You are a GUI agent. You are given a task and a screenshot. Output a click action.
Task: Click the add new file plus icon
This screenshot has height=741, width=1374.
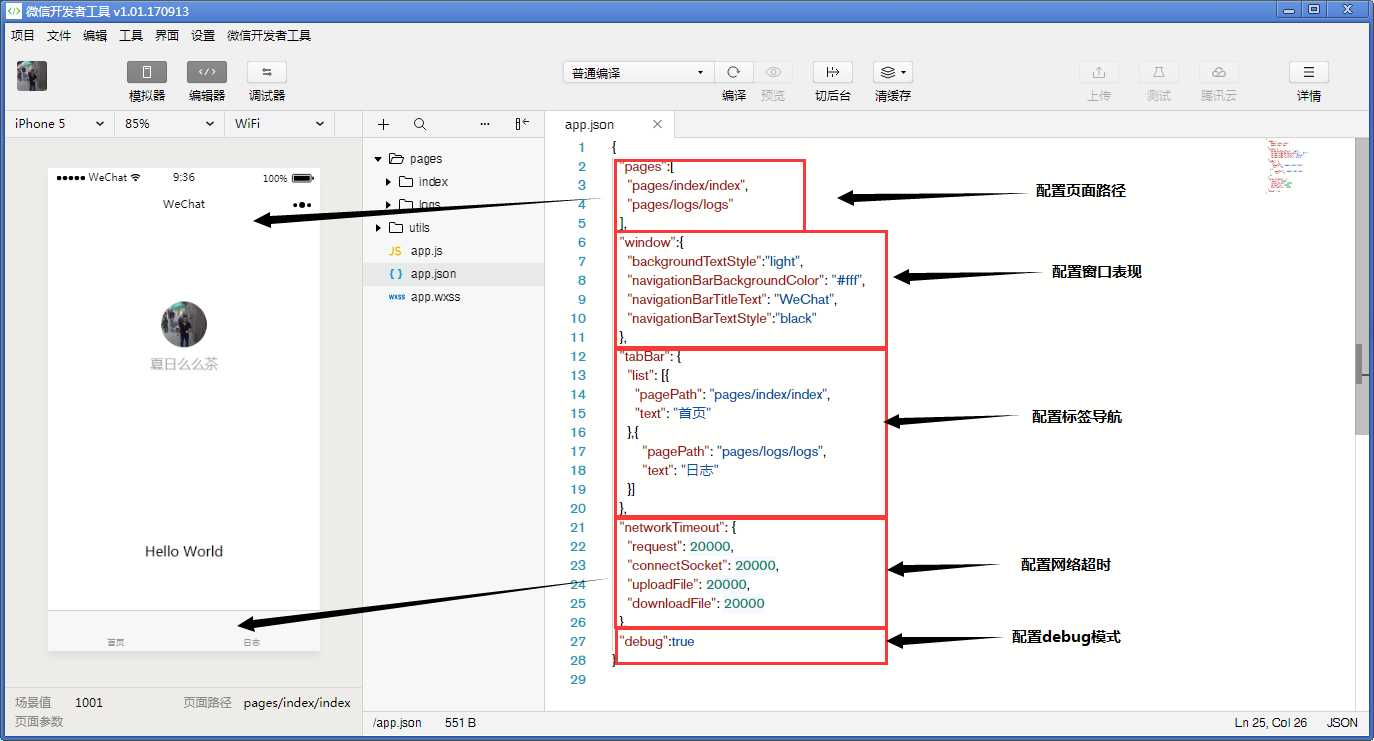tap(383, 124)
